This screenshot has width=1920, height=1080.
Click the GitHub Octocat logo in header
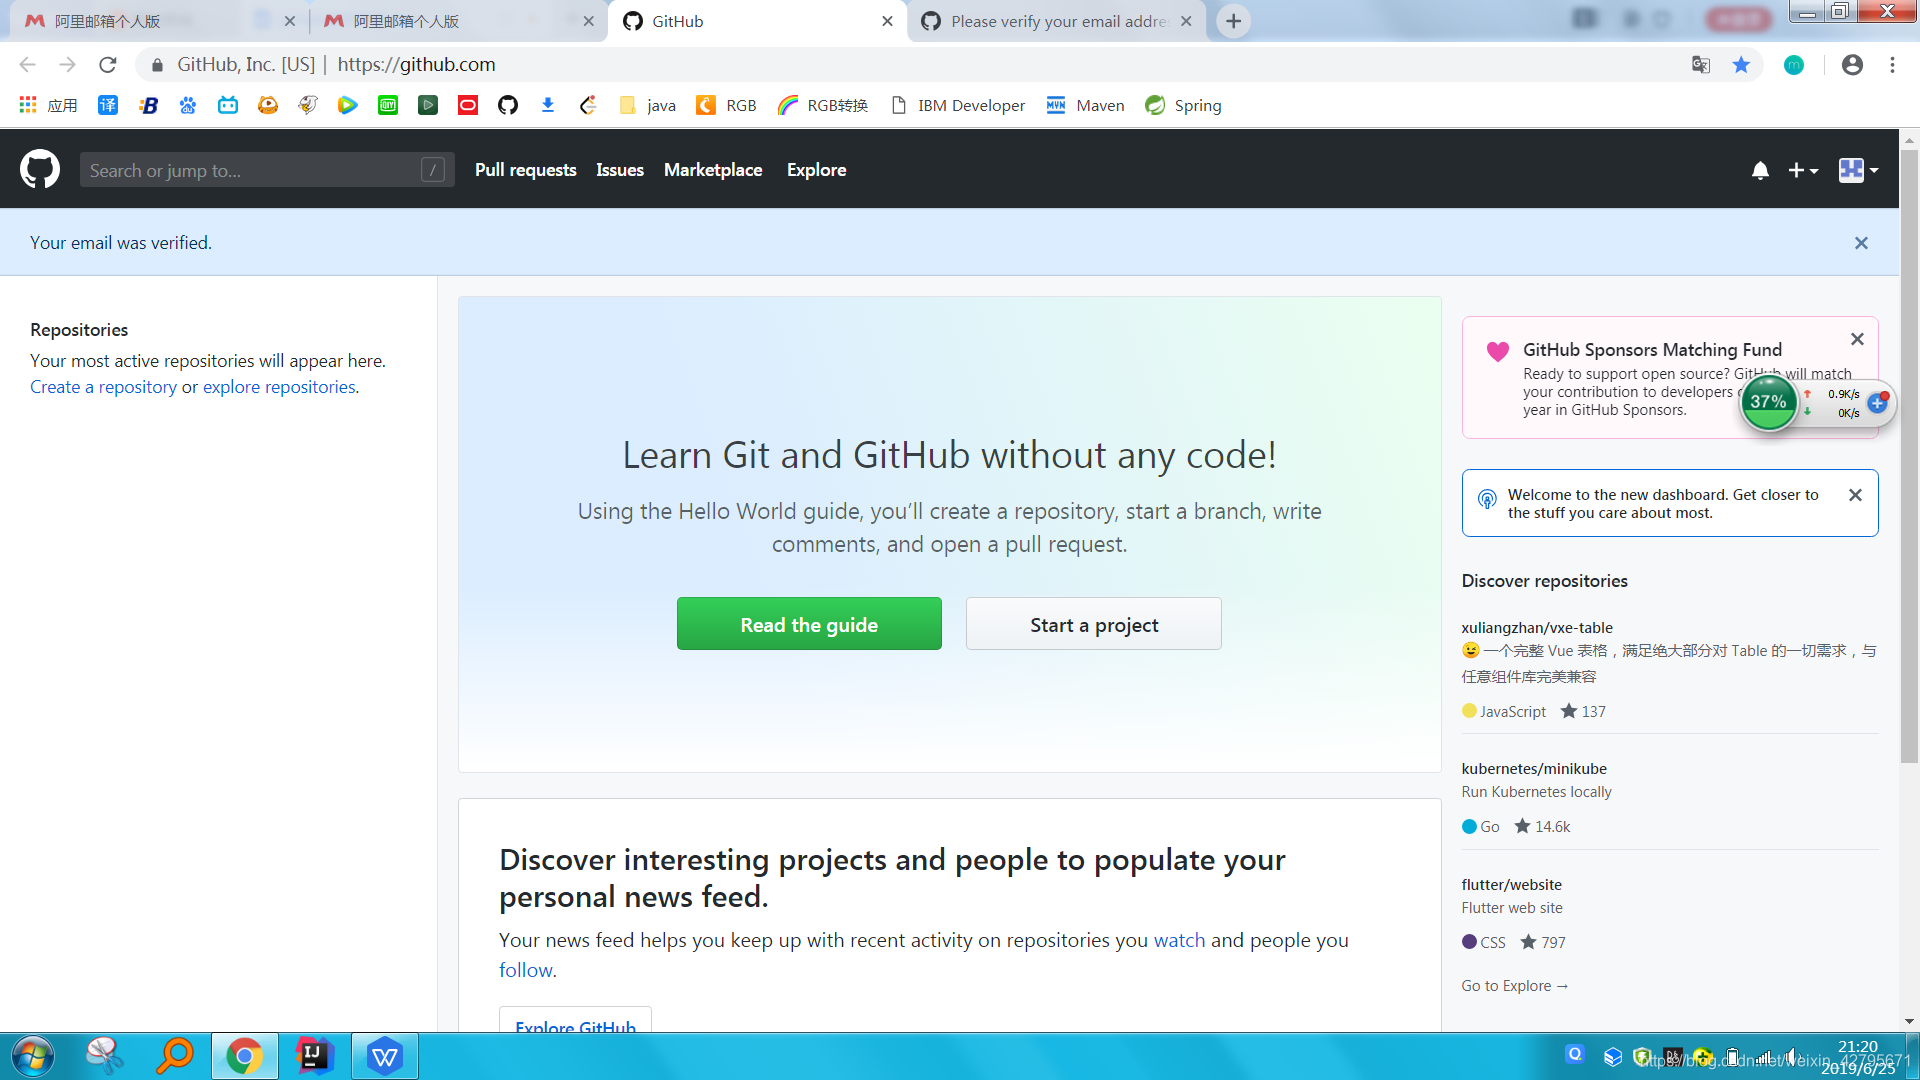[x=40, y=170]
